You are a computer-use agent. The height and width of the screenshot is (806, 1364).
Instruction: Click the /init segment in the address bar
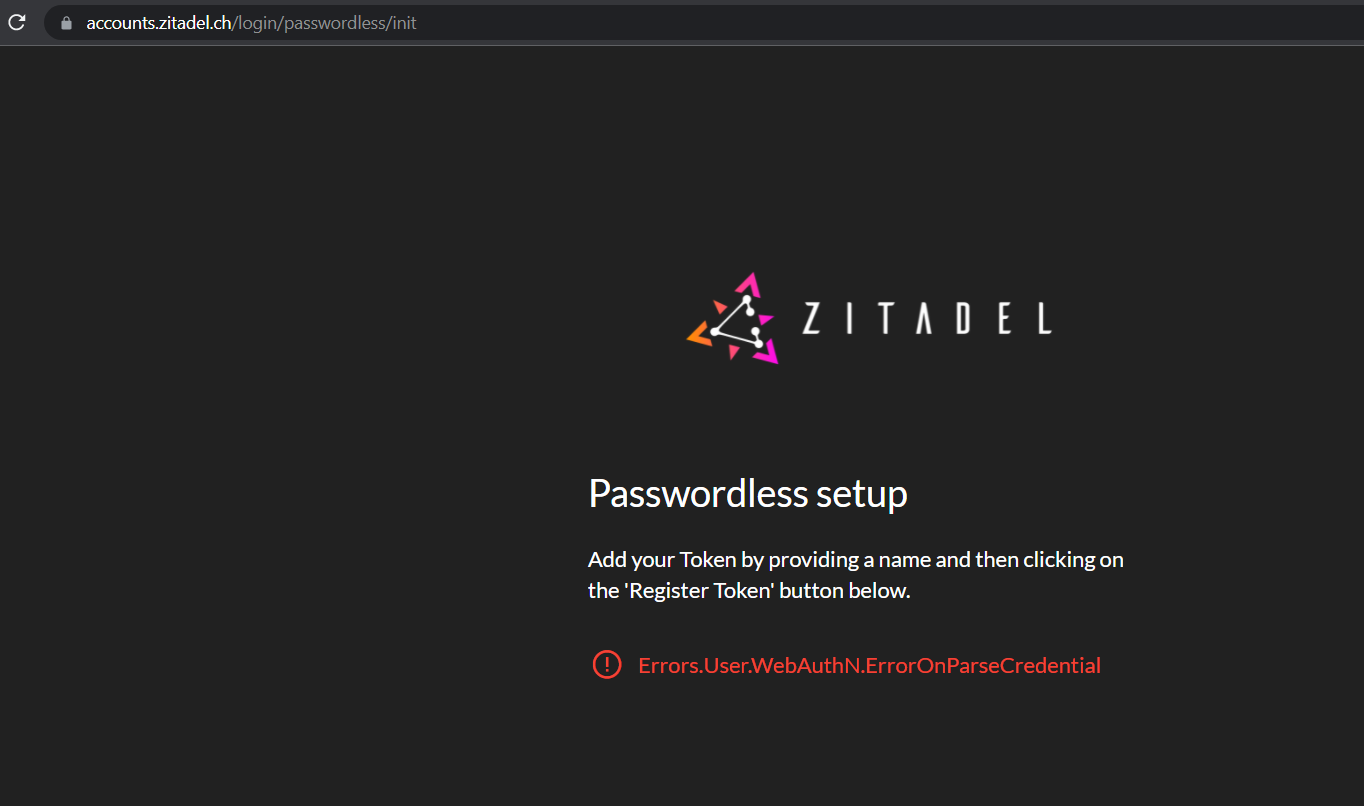click(x=403, y=22)
